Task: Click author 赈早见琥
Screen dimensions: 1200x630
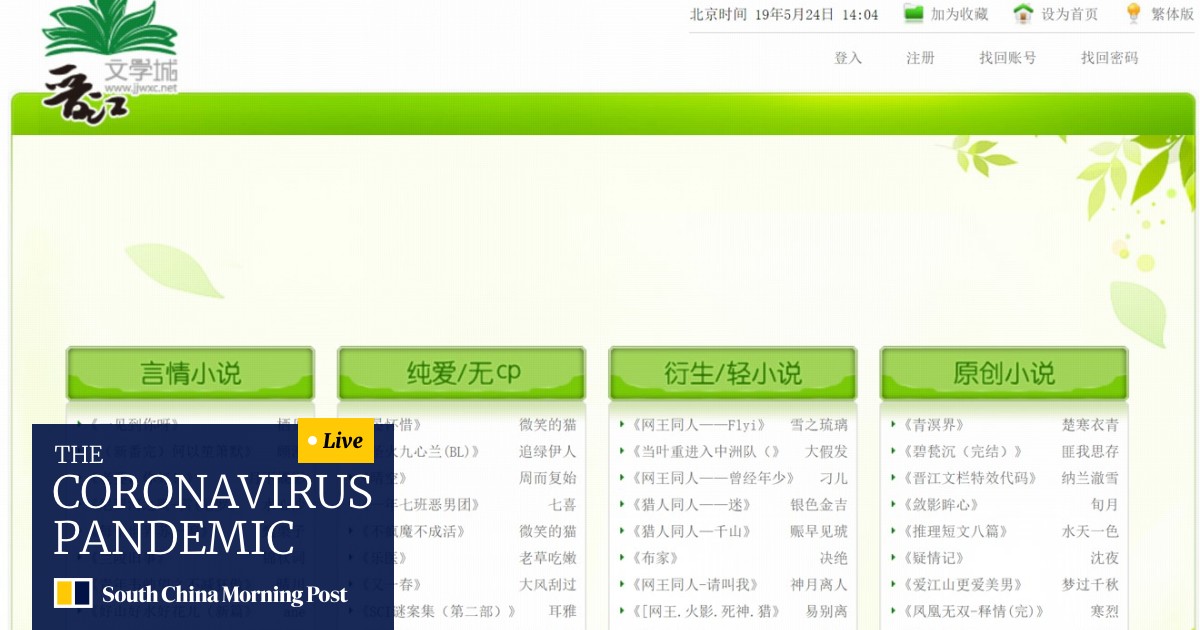Action: [x=818, y=531]
